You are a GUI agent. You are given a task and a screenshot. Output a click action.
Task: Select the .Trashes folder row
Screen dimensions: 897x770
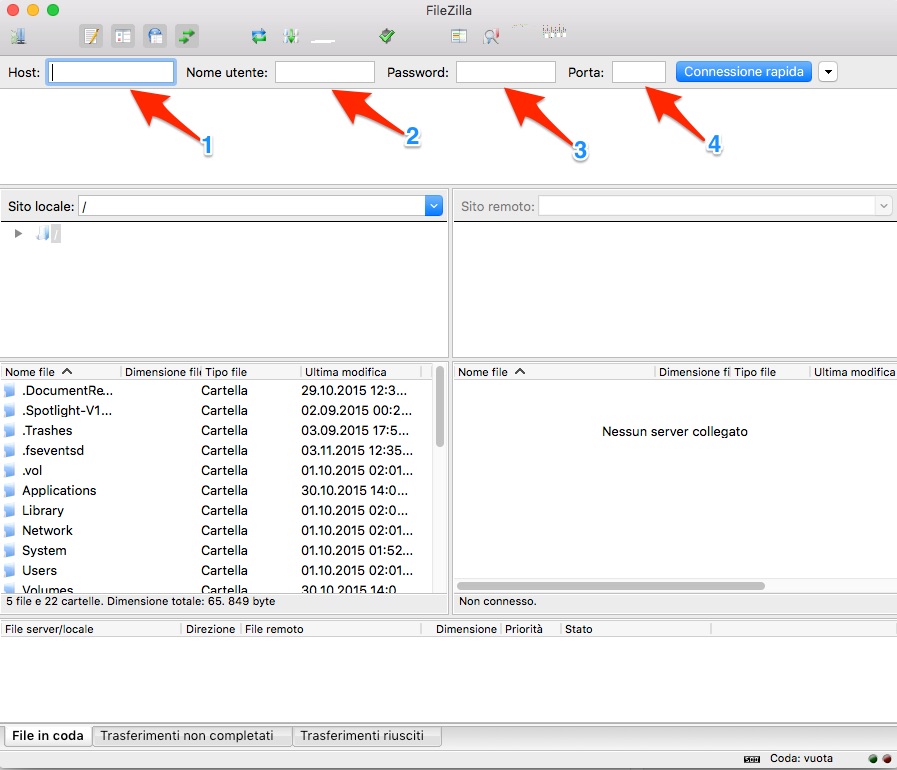[216, 431]
